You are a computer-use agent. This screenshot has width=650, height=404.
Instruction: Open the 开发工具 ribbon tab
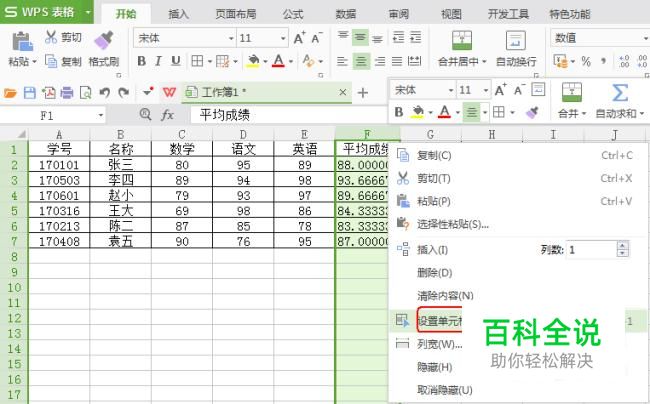click(x=508, y=14)
